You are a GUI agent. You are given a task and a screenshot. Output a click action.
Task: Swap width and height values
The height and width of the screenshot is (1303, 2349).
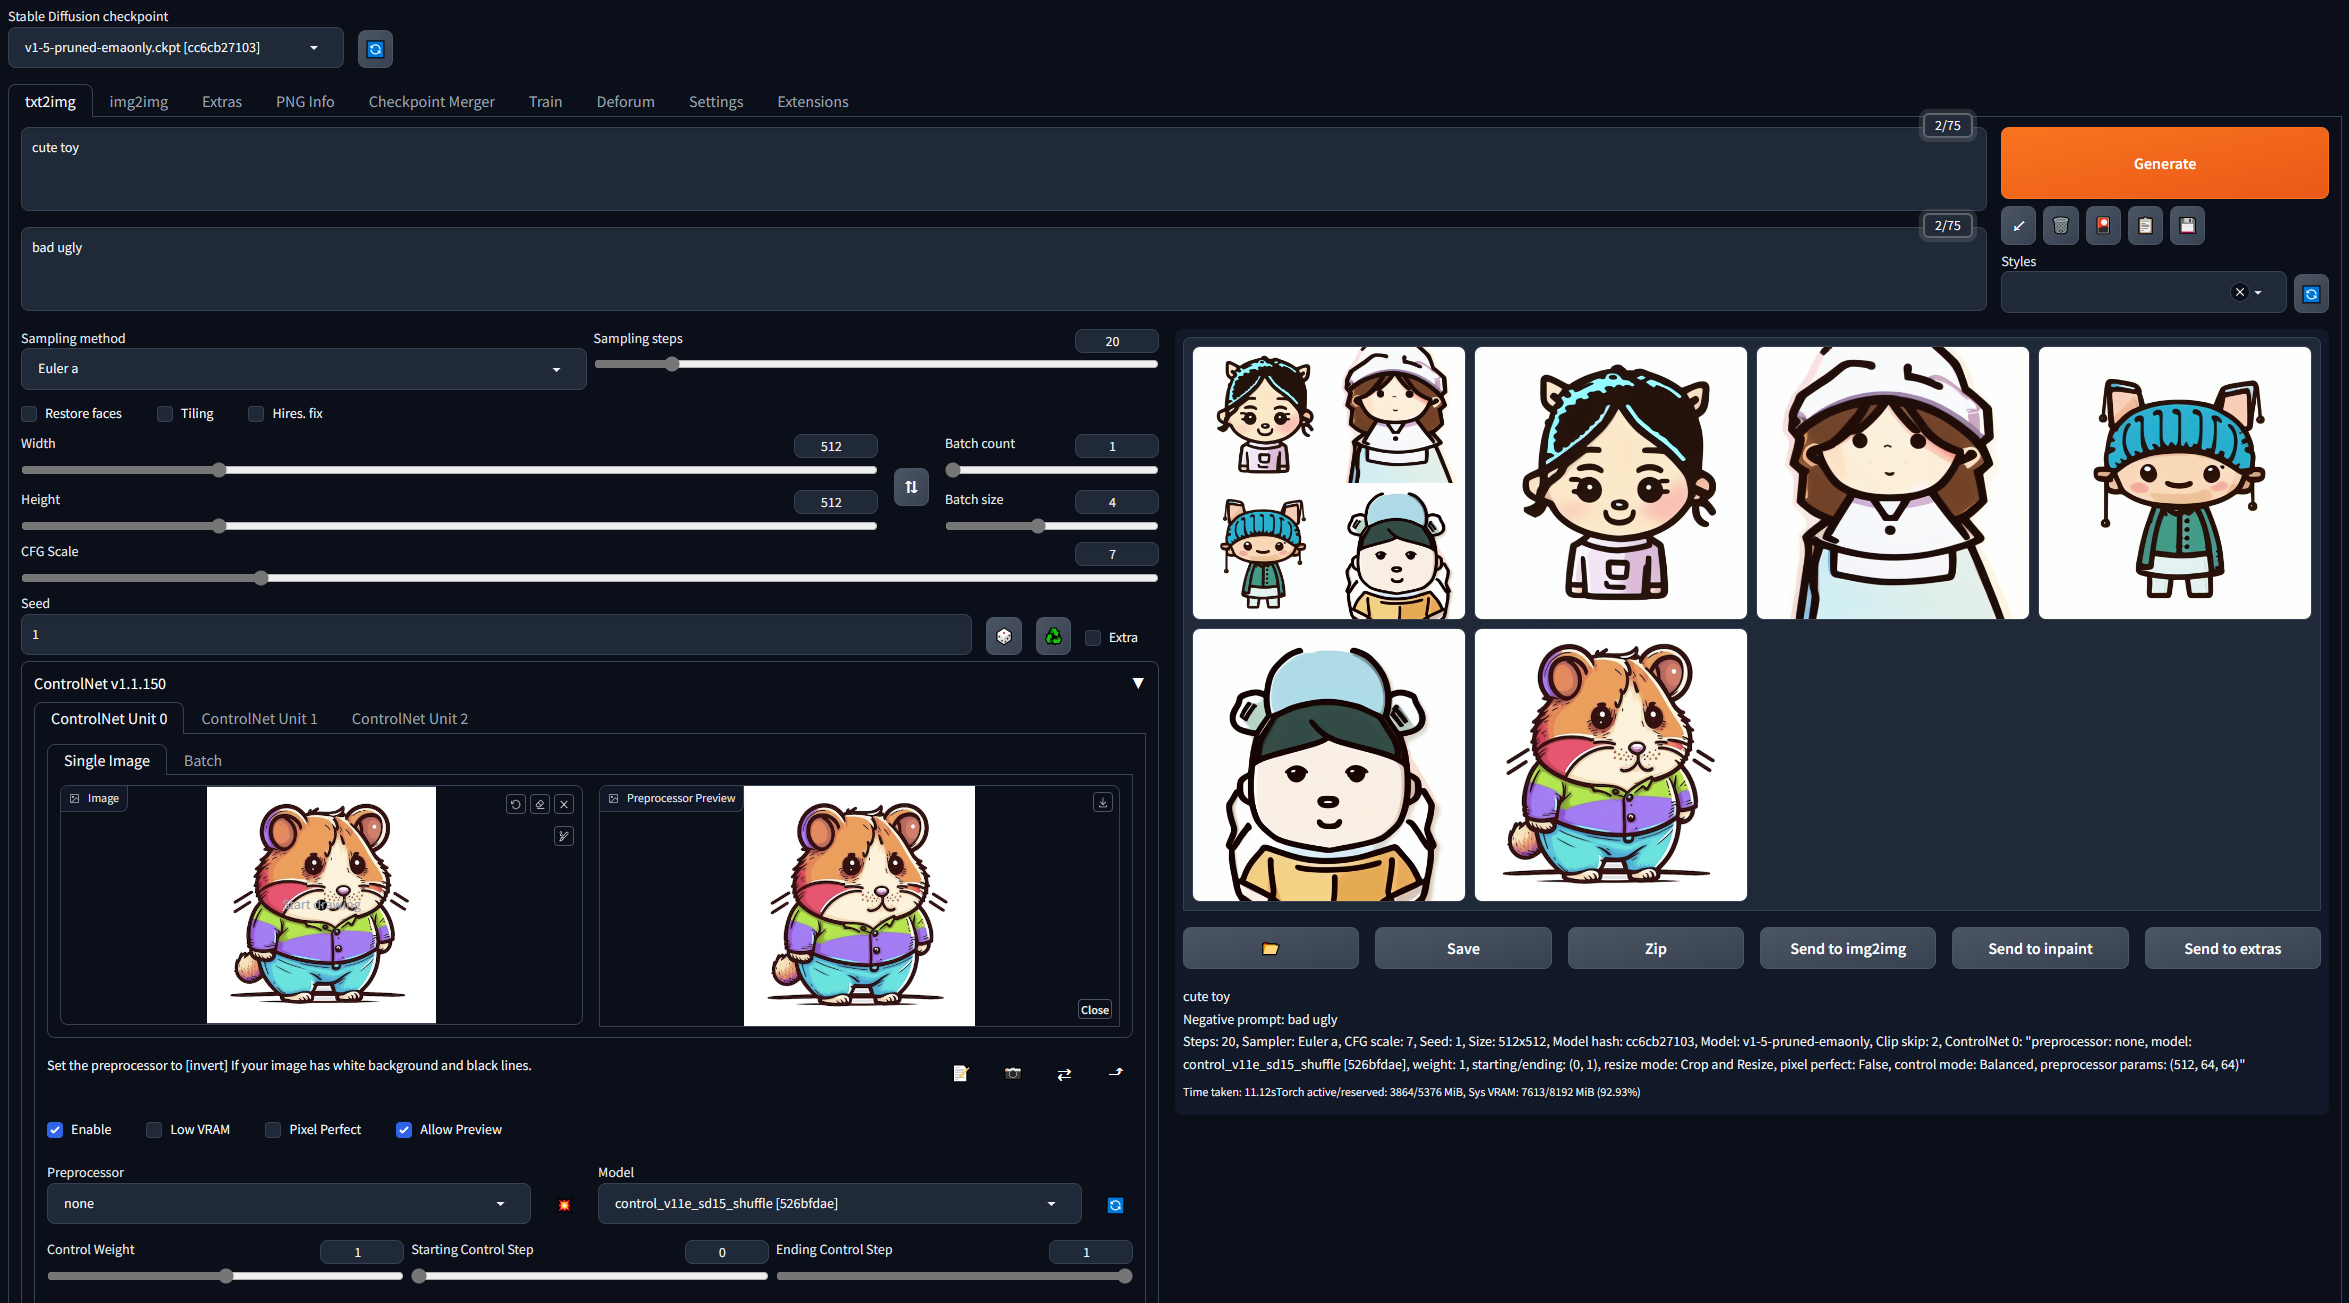(911, 487)
